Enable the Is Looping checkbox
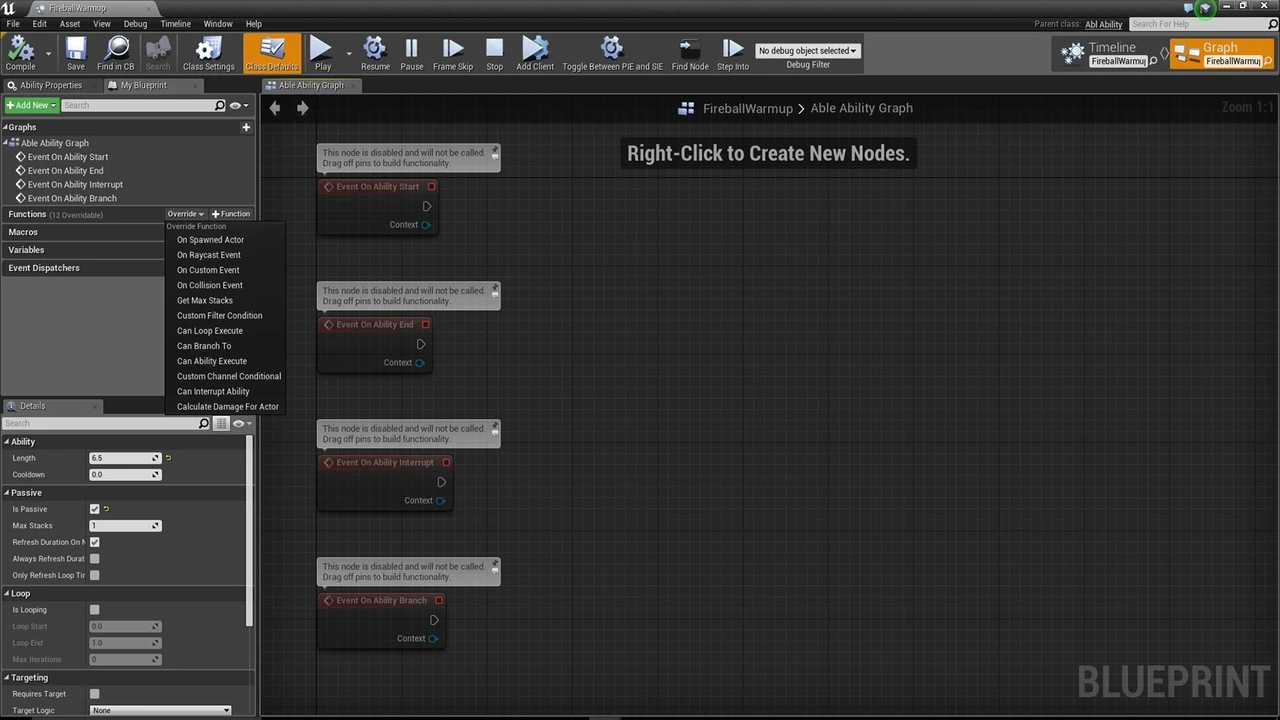 (95, 610)
